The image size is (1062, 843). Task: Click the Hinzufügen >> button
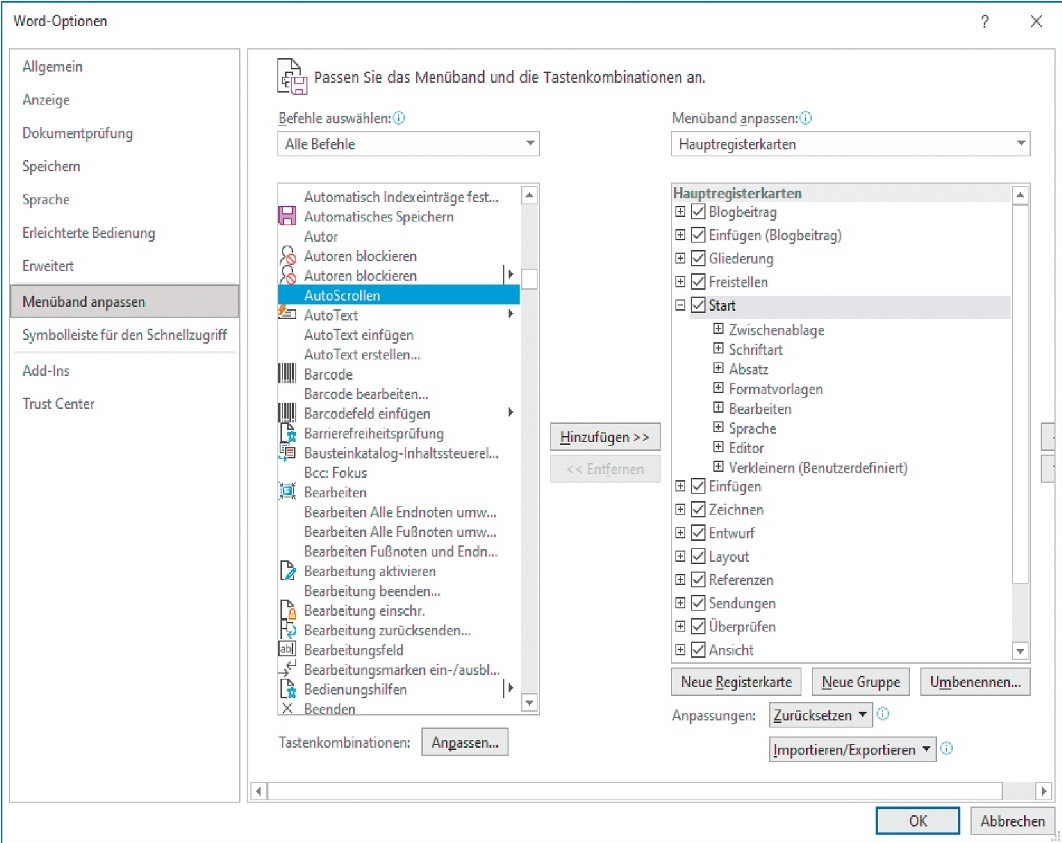tap(605, 437)
